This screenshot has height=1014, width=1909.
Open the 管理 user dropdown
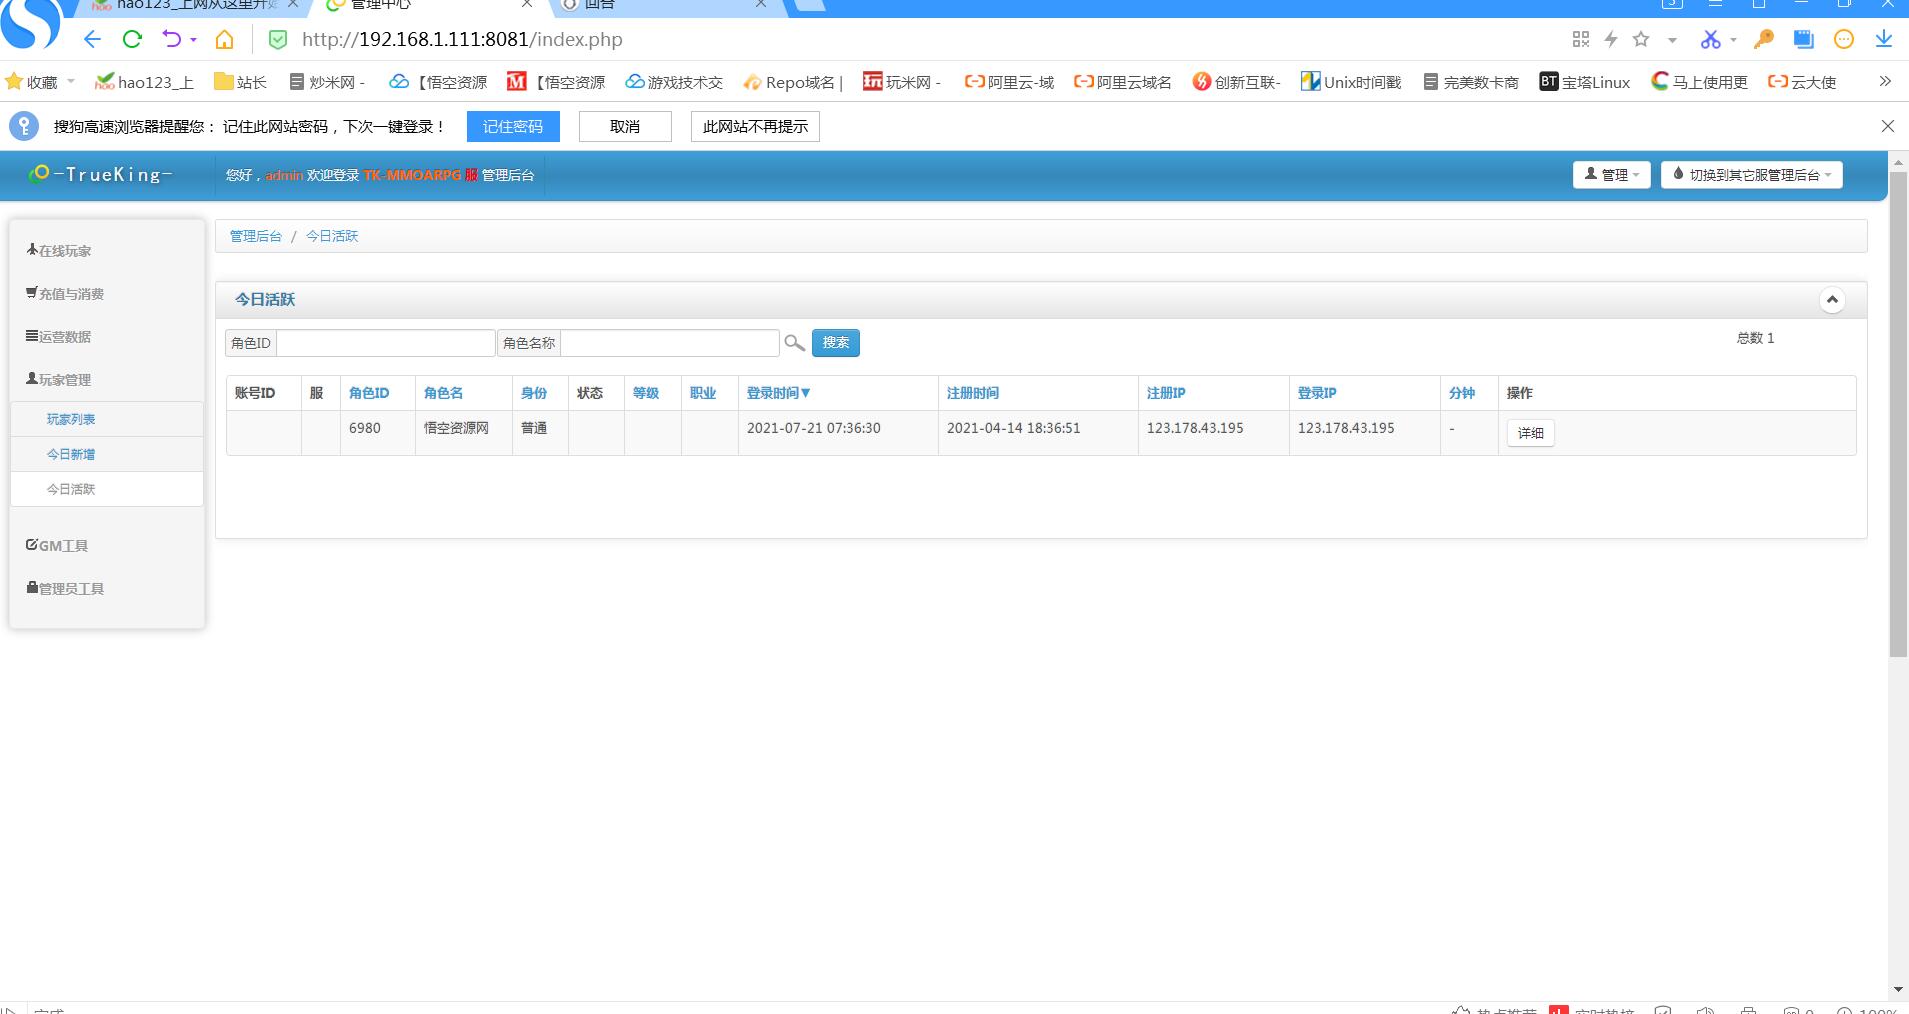1611,175
